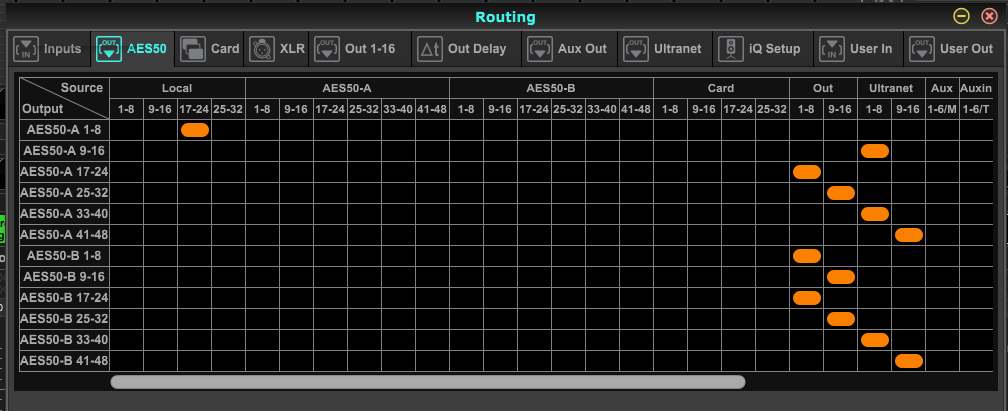This screenshot has height=411, width=1008.
Task: Select the AES50-A 9-16 output row label
Action: pyautogui.click(x=64, y=151)
